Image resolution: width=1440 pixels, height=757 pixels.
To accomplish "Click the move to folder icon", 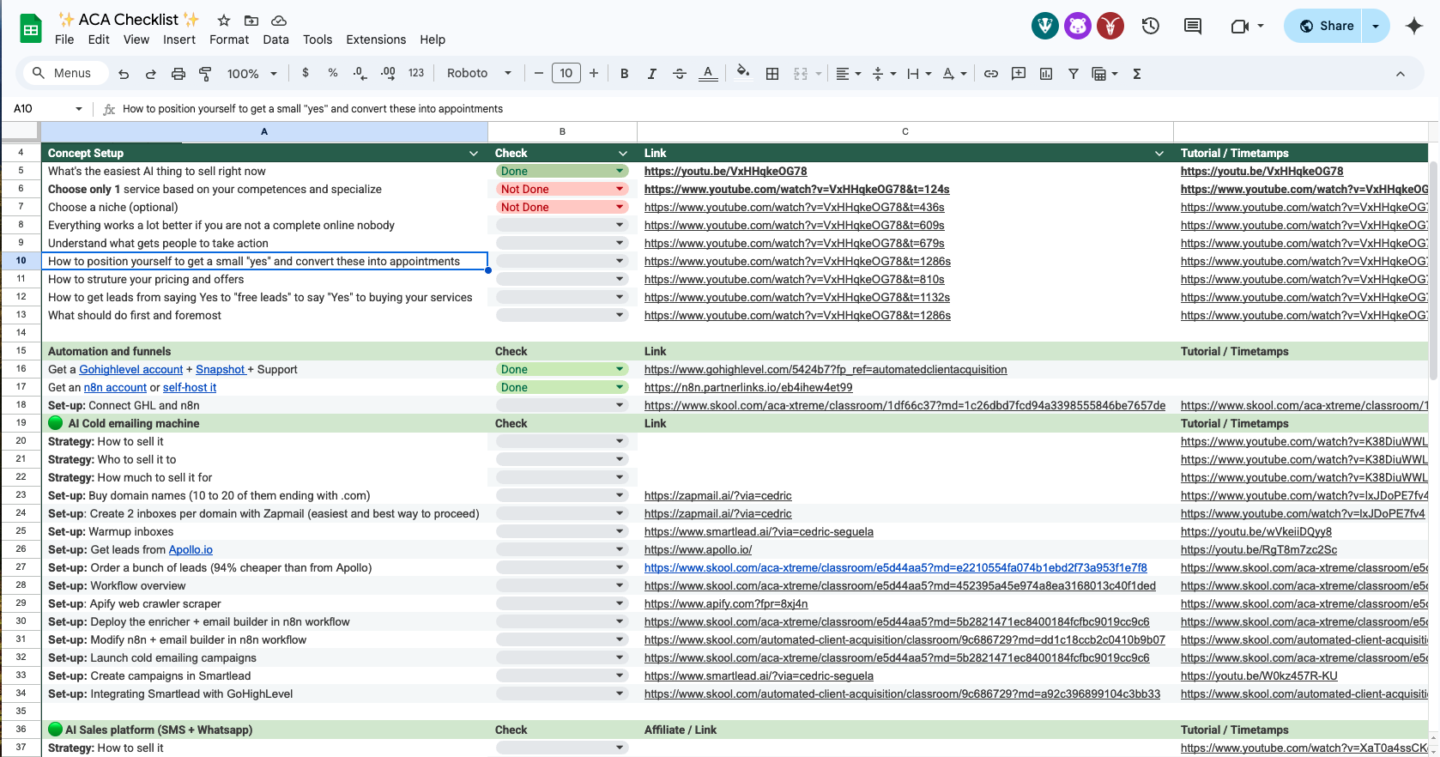I will click(251, 20).
